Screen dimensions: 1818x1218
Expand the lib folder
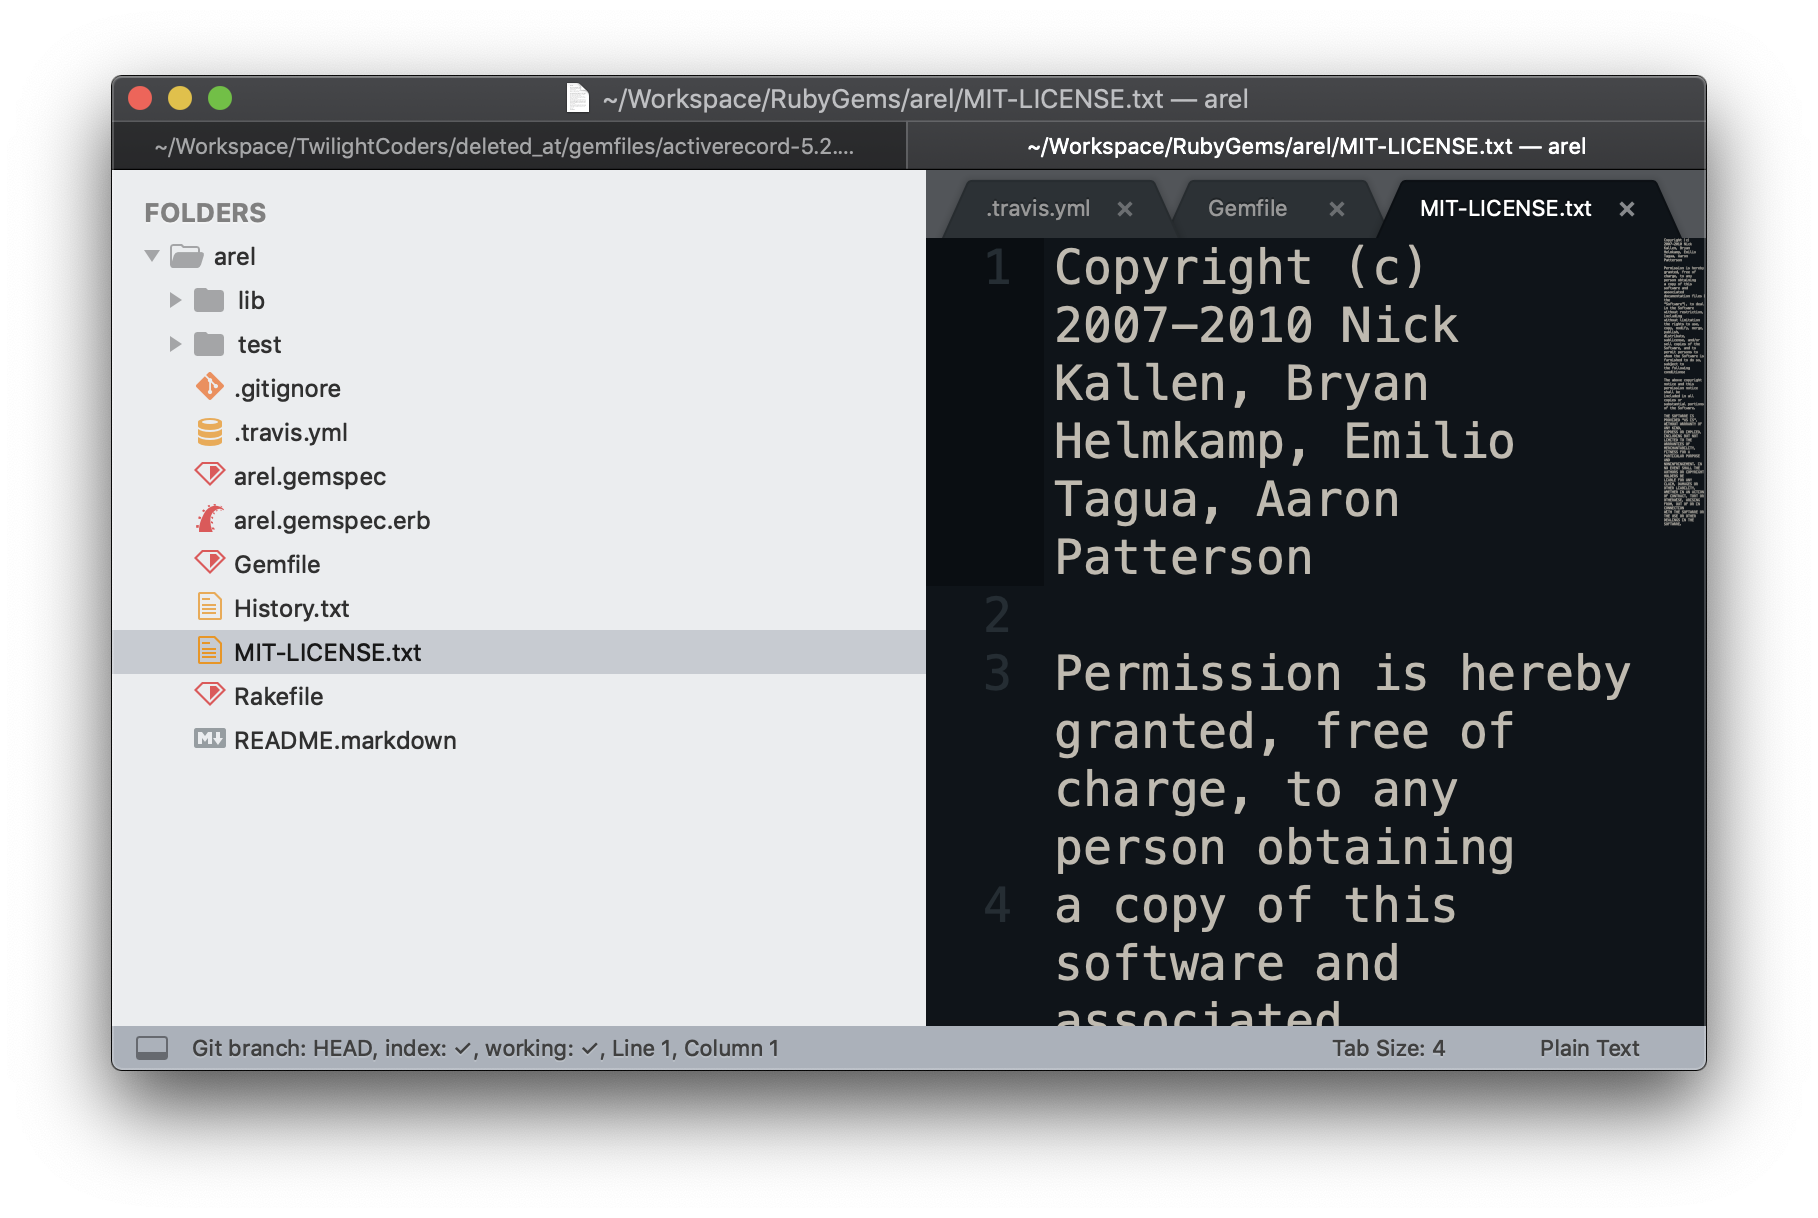[176, 300]
